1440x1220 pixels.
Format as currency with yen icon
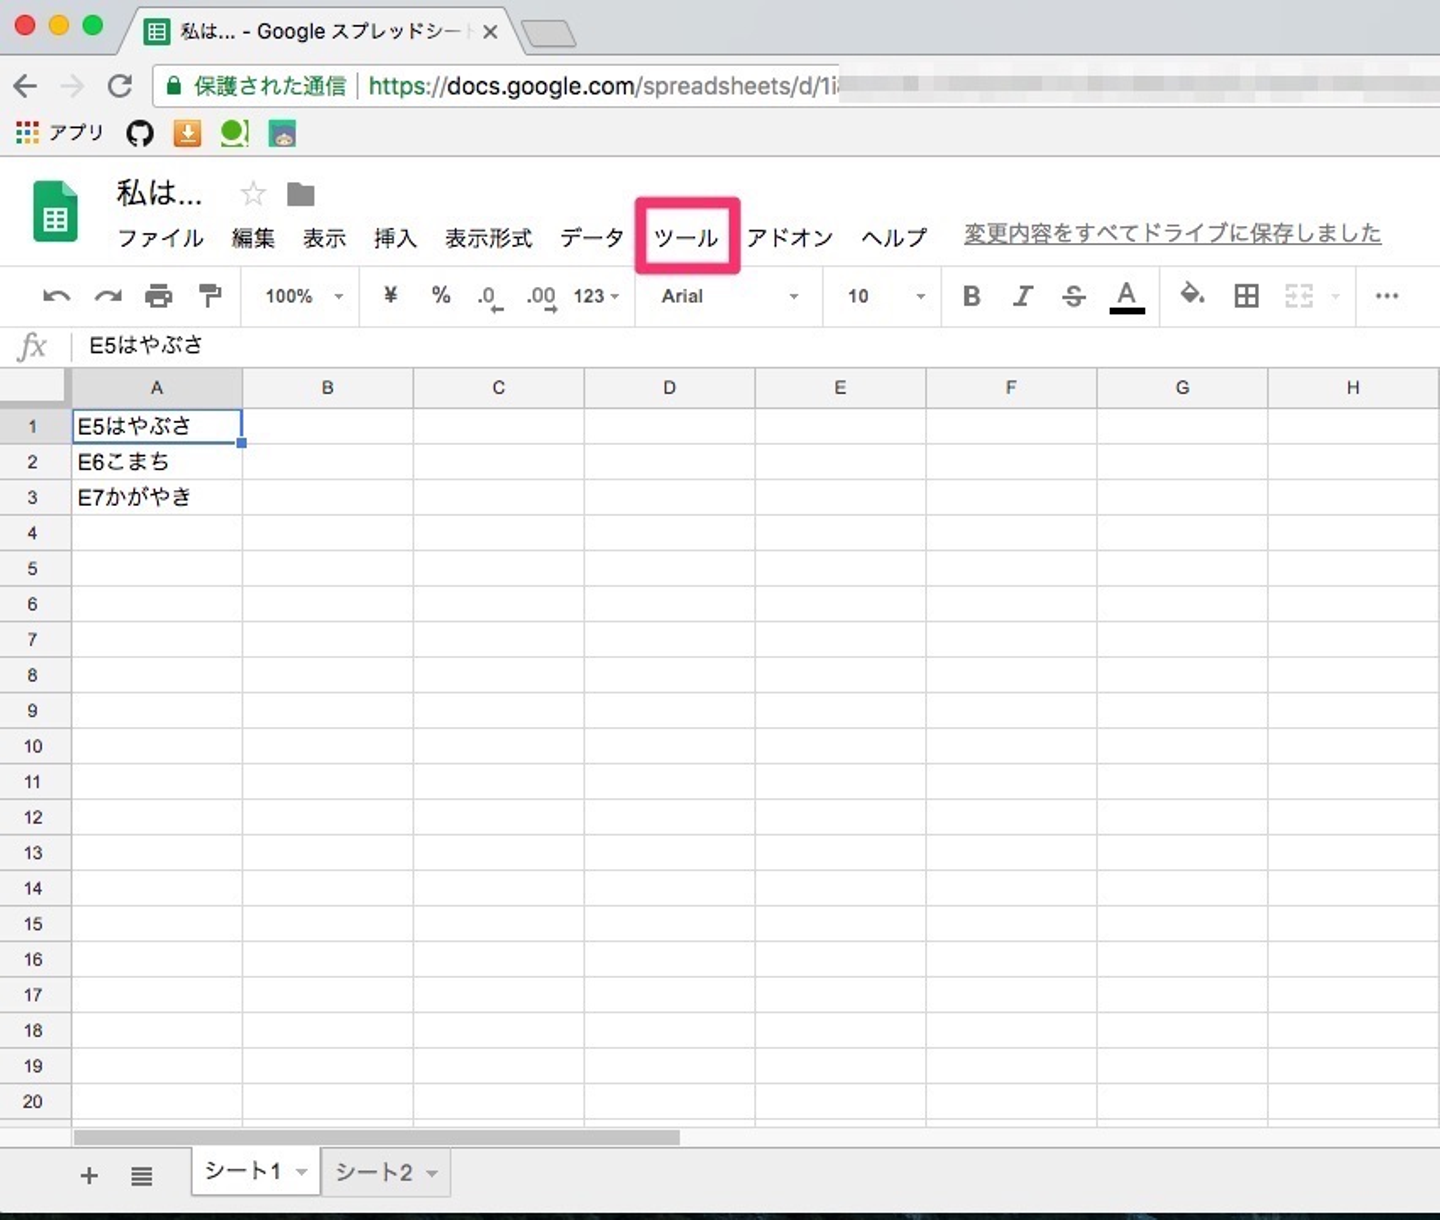(390, 295)
